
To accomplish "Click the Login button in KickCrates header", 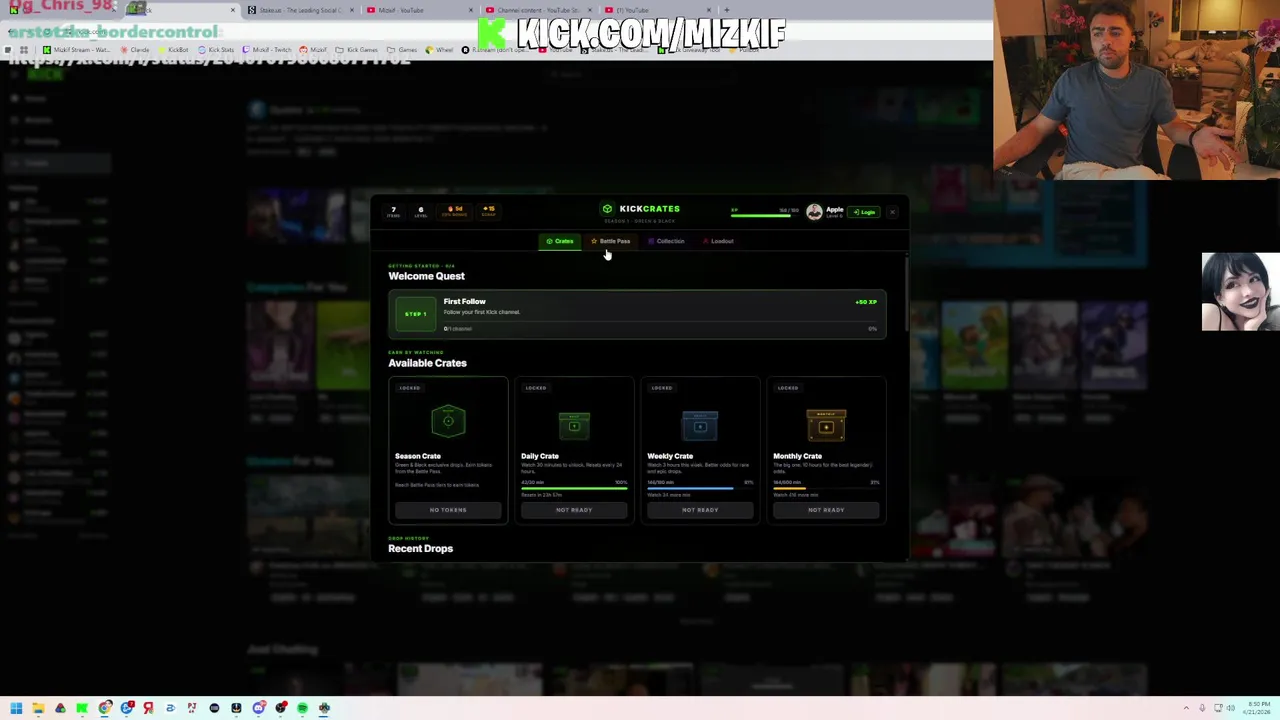I will [864, 212].
